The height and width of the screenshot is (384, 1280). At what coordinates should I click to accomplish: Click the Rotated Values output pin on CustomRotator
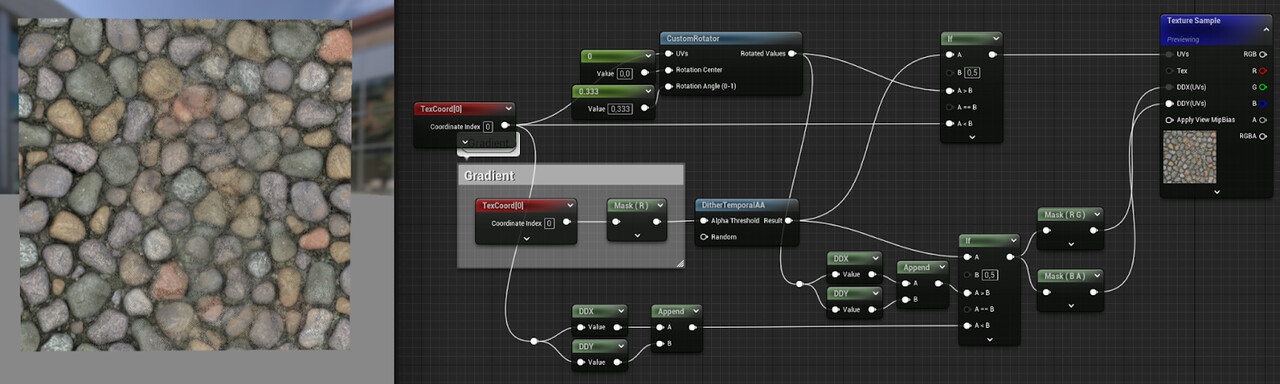[792, 53]
